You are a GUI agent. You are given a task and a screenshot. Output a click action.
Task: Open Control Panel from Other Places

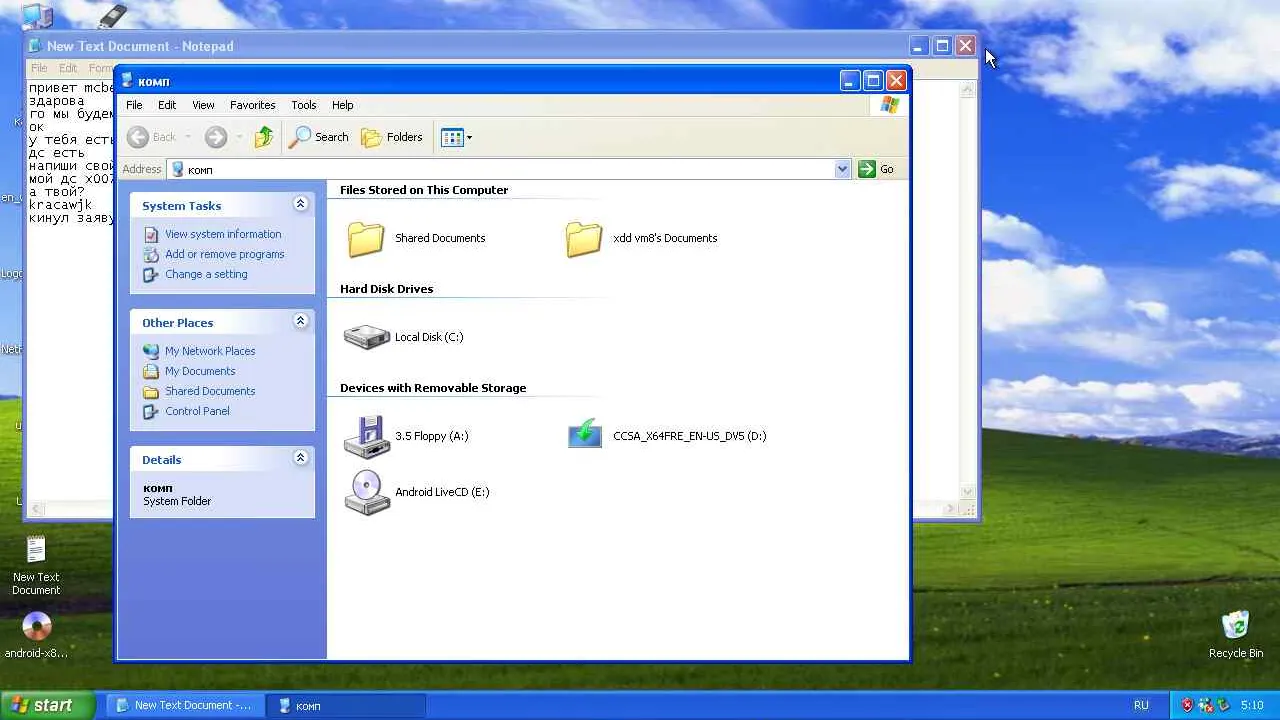(x=197, y=411)
